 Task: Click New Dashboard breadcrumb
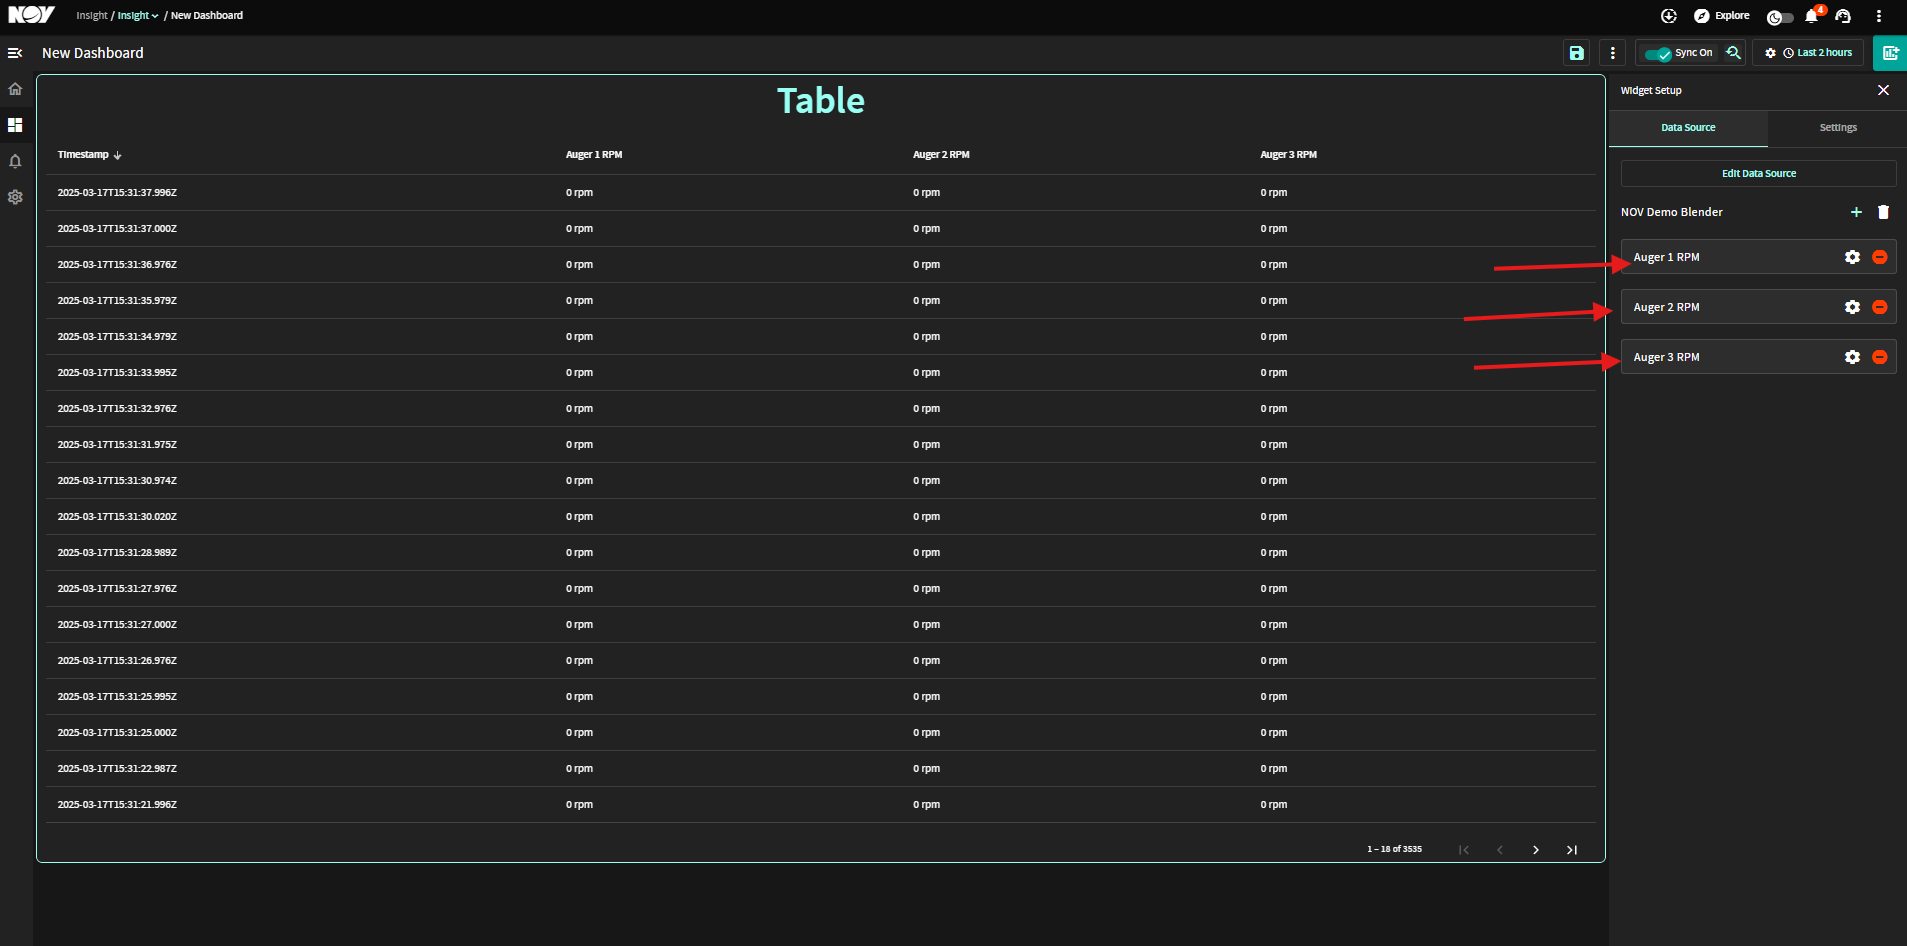pyautogui.click(x=207, y=16)
